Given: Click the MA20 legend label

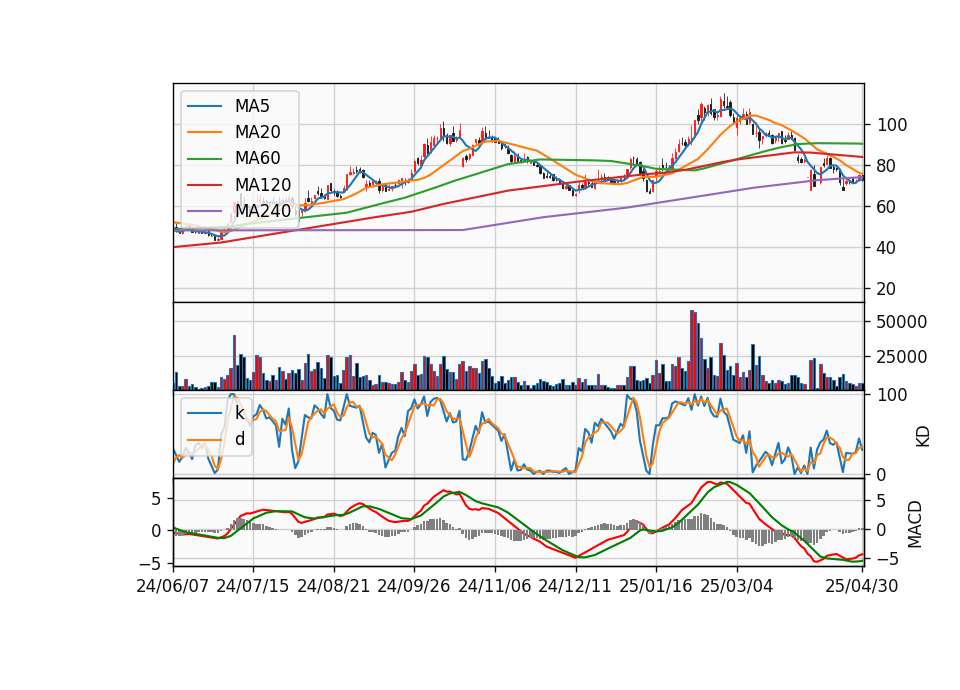Looking at the screenshot, I should pos(257,132).
